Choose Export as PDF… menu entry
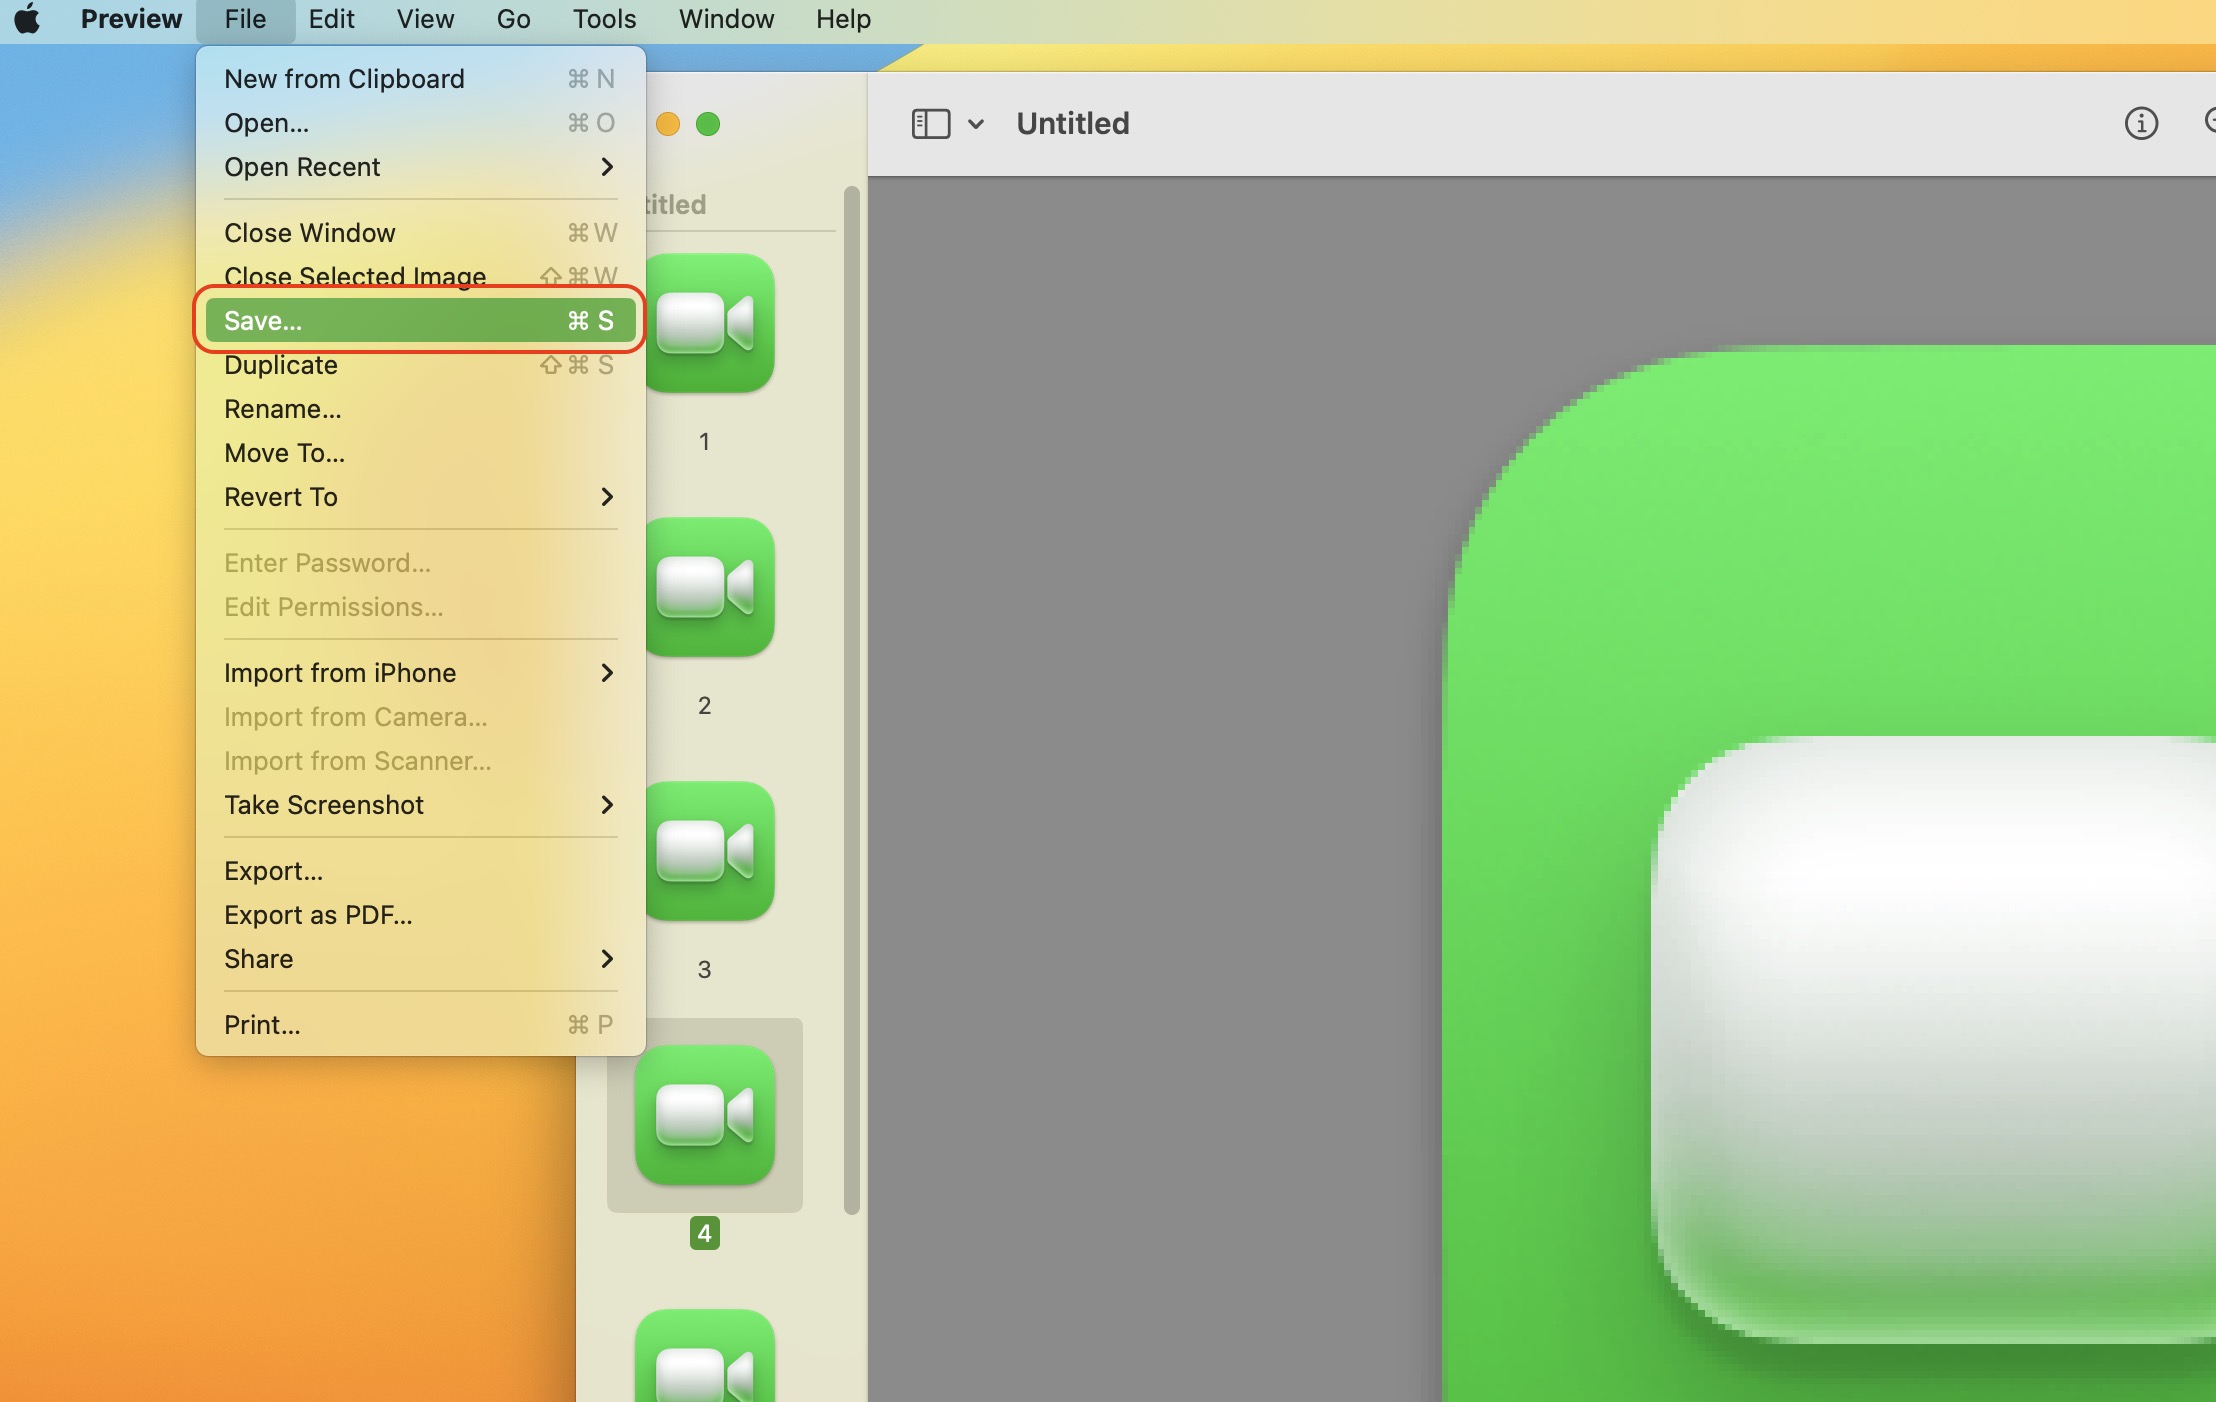The width and height of the screenshot is (2216, 1402). (318, 915)
